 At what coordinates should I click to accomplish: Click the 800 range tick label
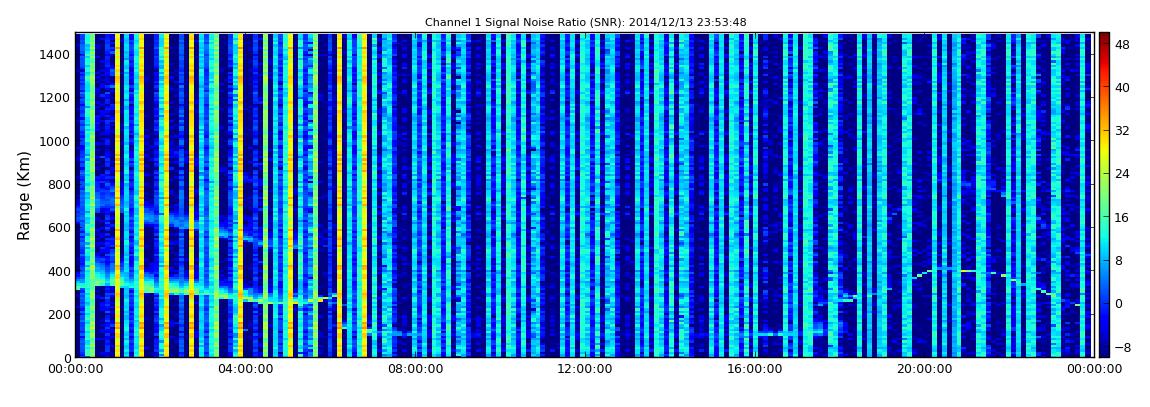[x=59, y=184]
